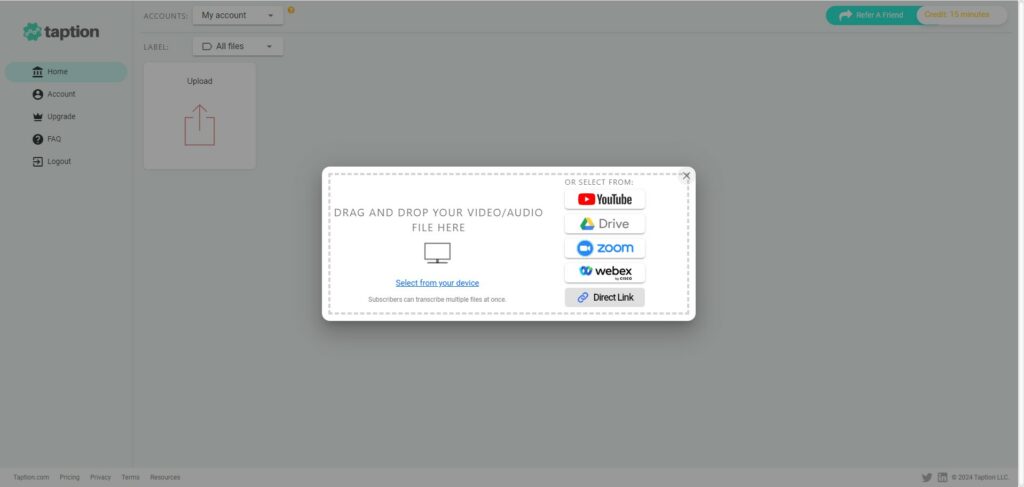
Task: Import from YouTube
Action: 605,199
